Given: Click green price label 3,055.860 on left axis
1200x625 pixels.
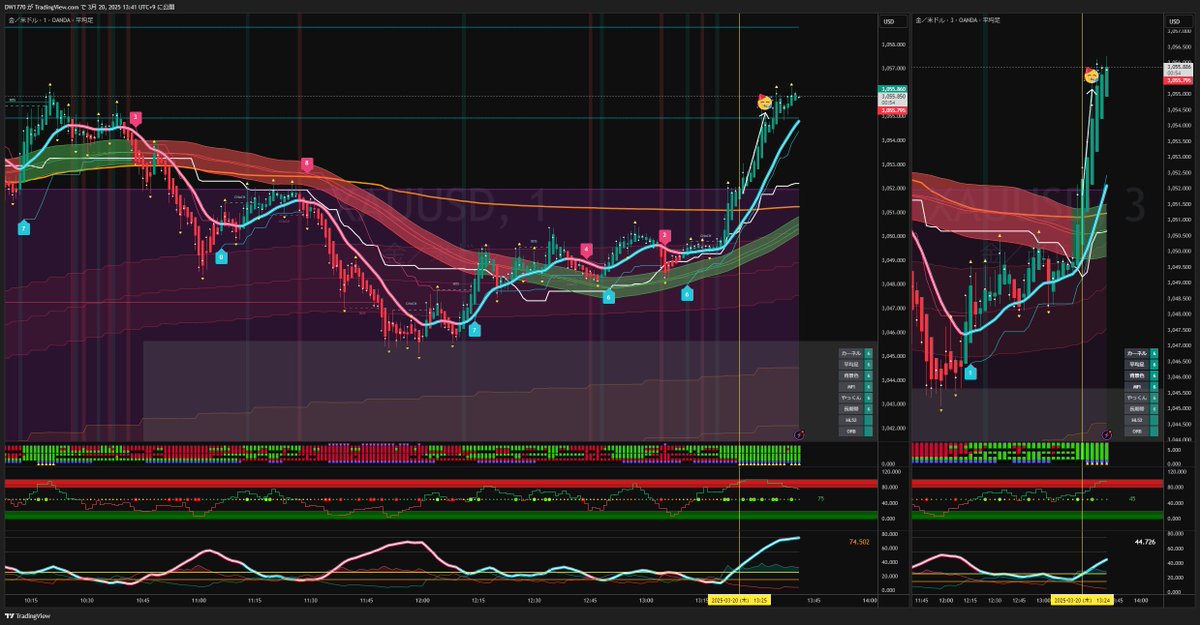Looking at the screenshot, I should click(894, 90).
